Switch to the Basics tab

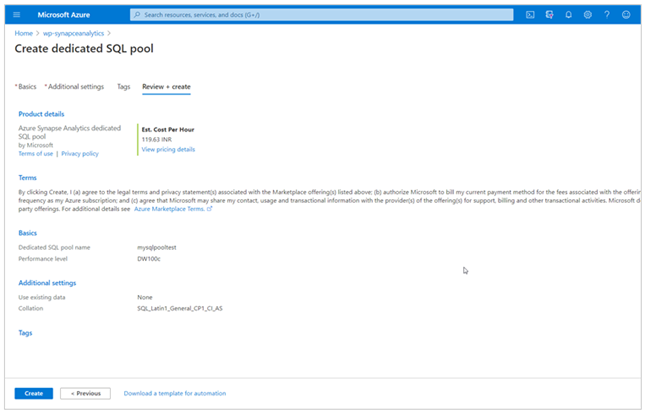click(26, 87)
